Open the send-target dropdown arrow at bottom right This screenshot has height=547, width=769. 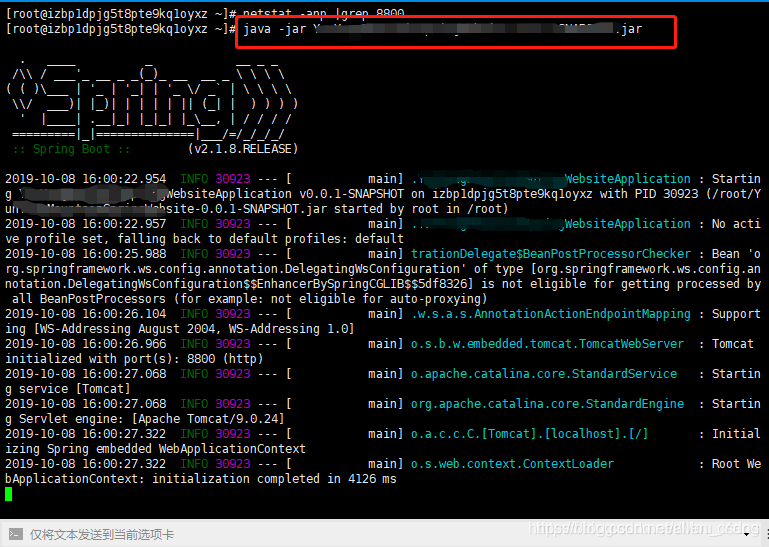pyautogui.click(x=746, y=534)
